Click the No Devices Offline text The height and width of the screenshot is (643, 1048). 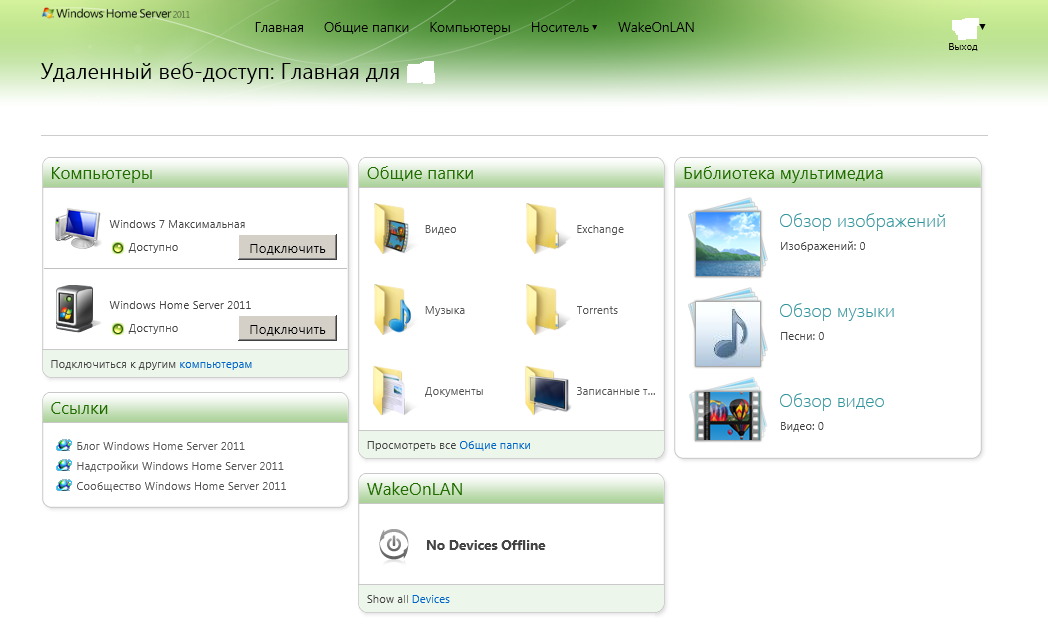(x=485, y=545)
